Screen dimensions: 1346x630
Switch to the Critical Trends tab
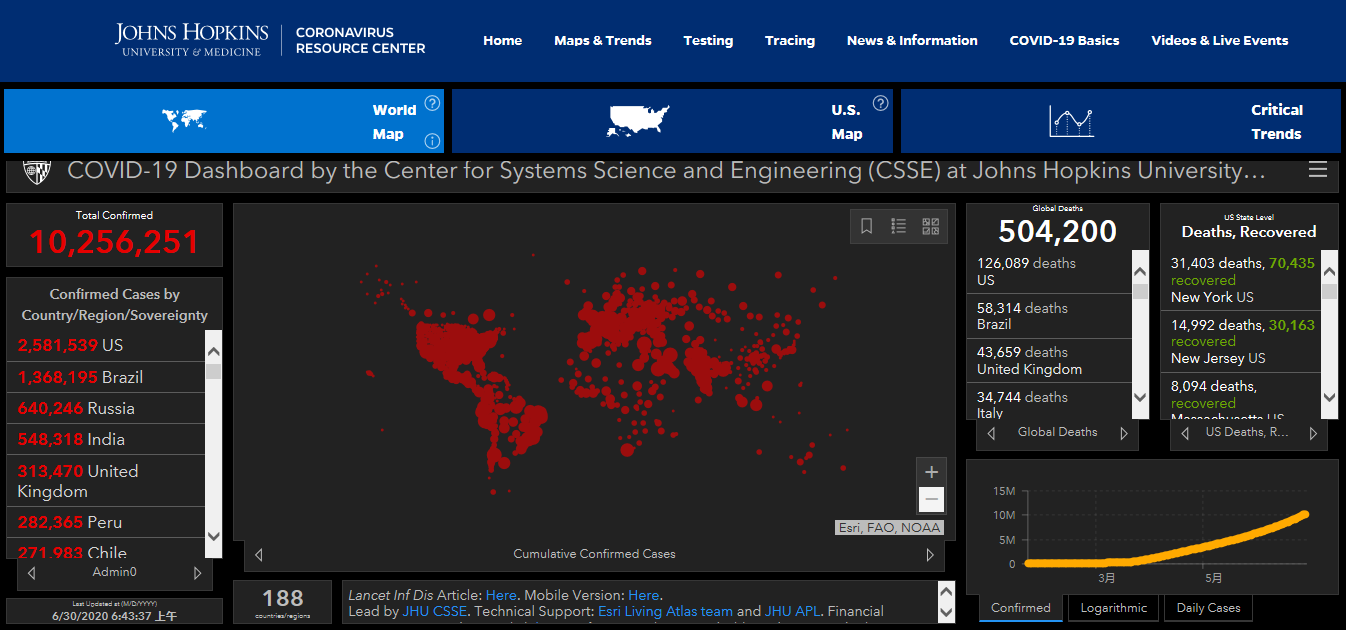(1121, 121)
